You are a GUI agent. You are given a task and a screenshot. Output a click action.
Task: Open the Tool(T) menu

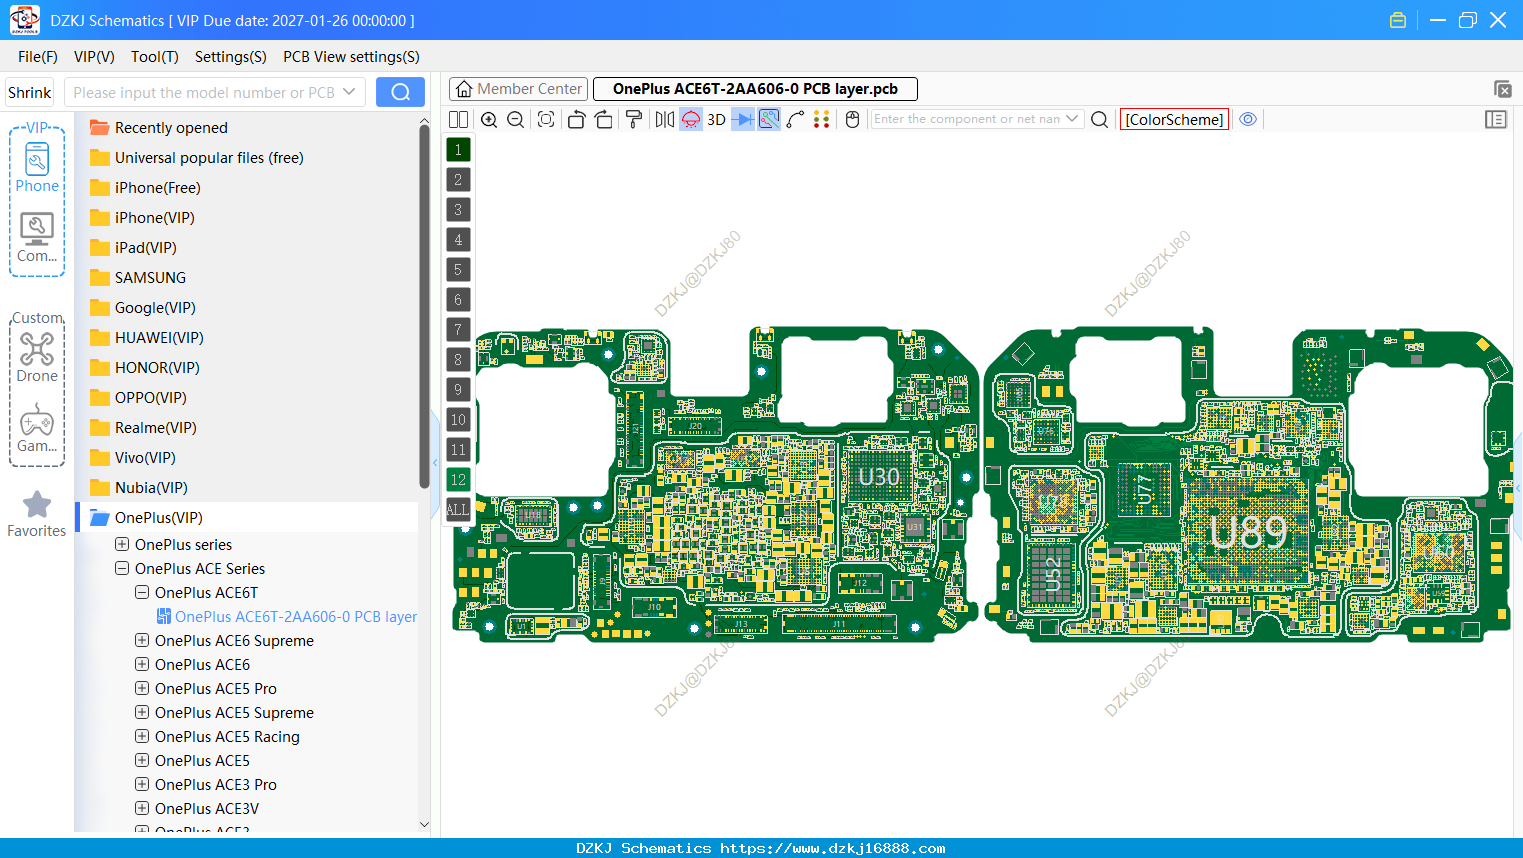[x=155, y=57]
